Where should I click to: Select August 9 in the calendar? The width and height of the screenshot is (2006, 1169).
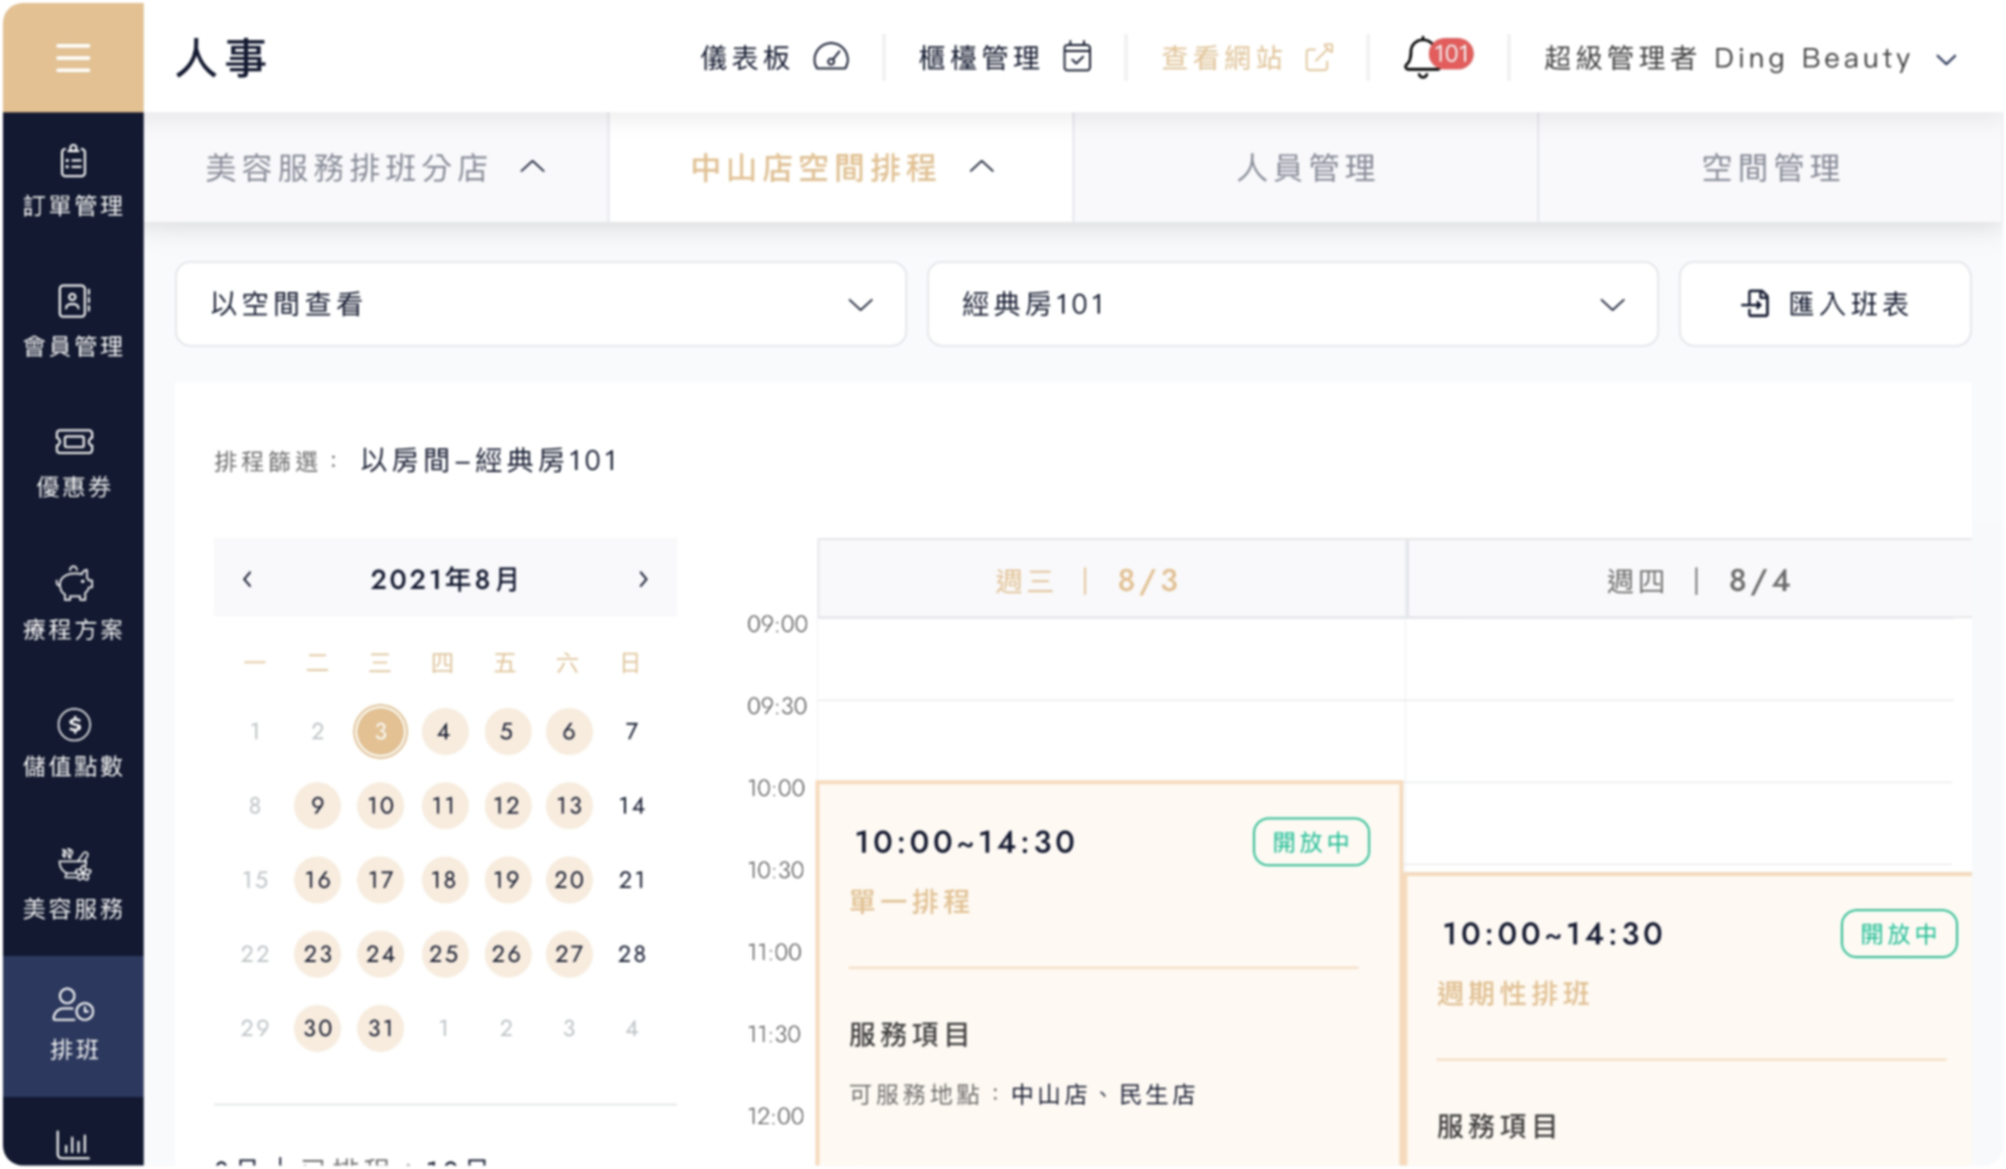point(317,805)
